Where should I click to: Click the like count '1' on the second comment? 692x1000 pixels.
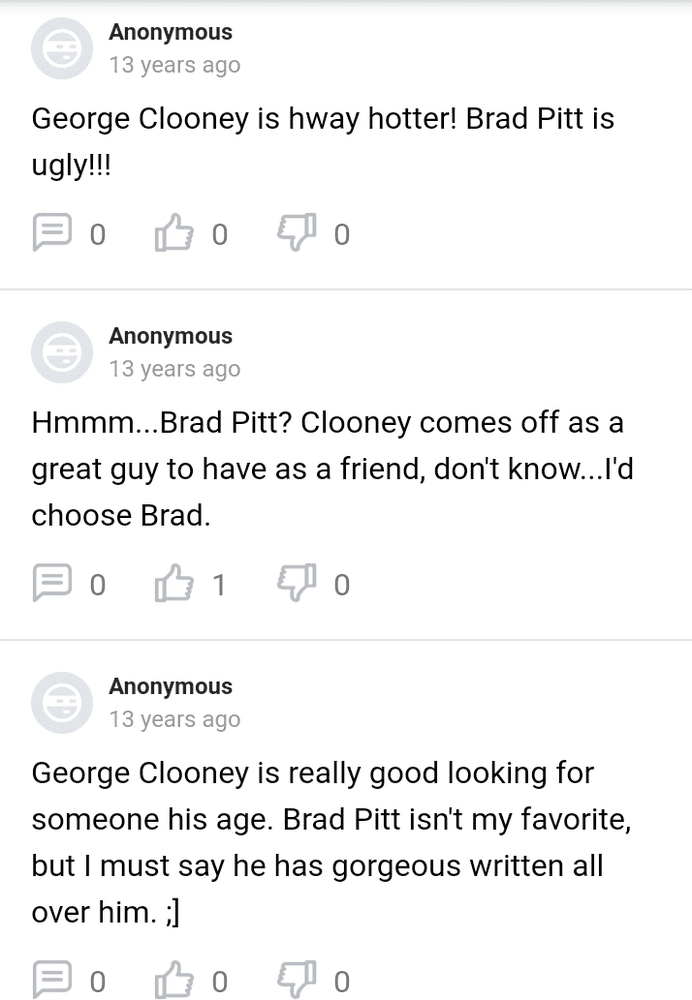tap(220, 584)
